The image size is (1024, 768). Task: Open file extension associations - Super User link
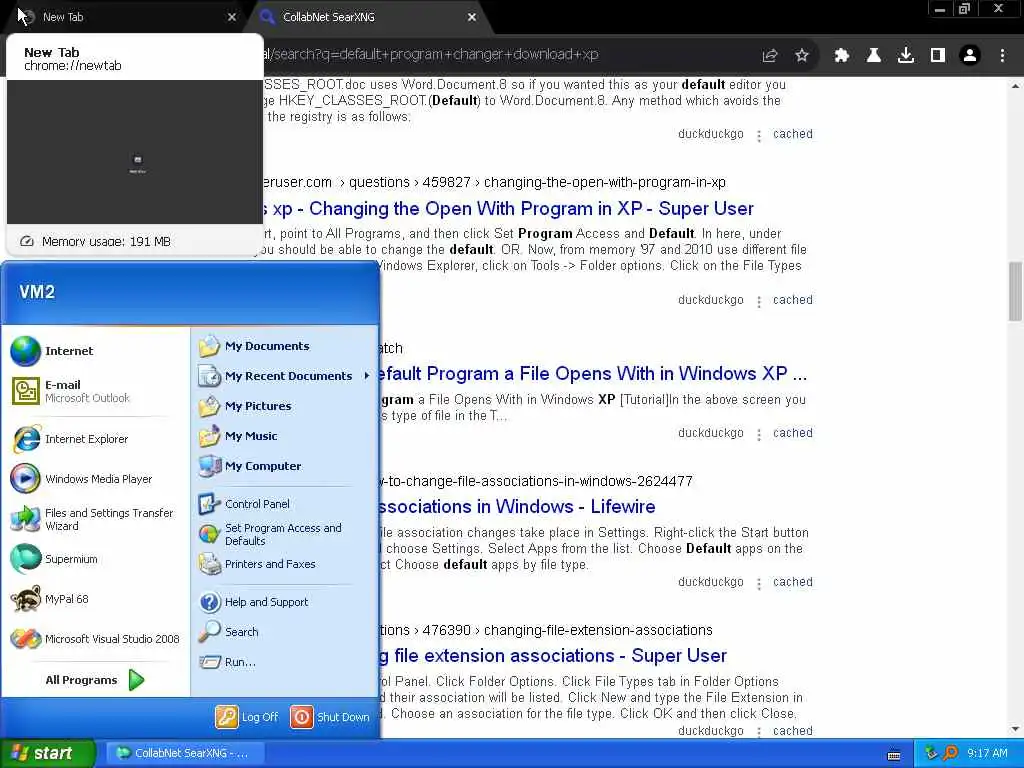pyautogui.click(x=553, y=656)
